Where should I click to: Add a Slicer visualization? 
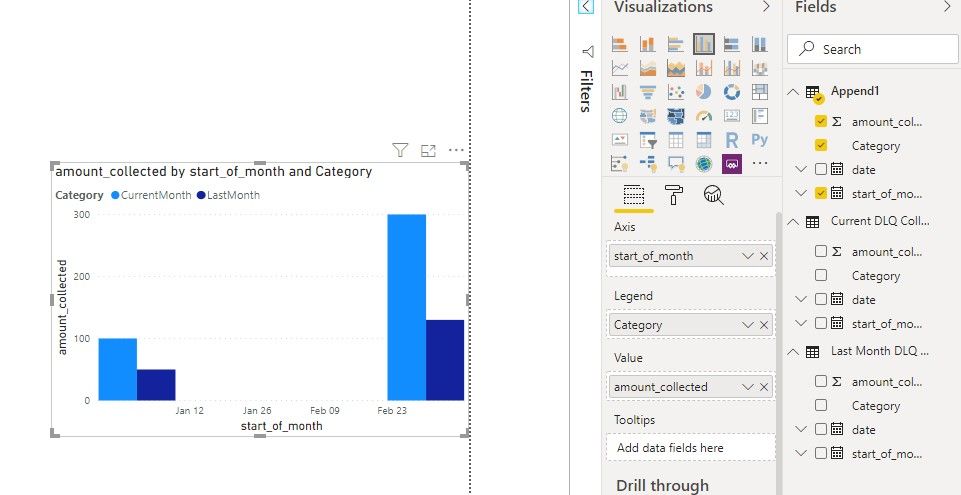click(x=648, y=140)
